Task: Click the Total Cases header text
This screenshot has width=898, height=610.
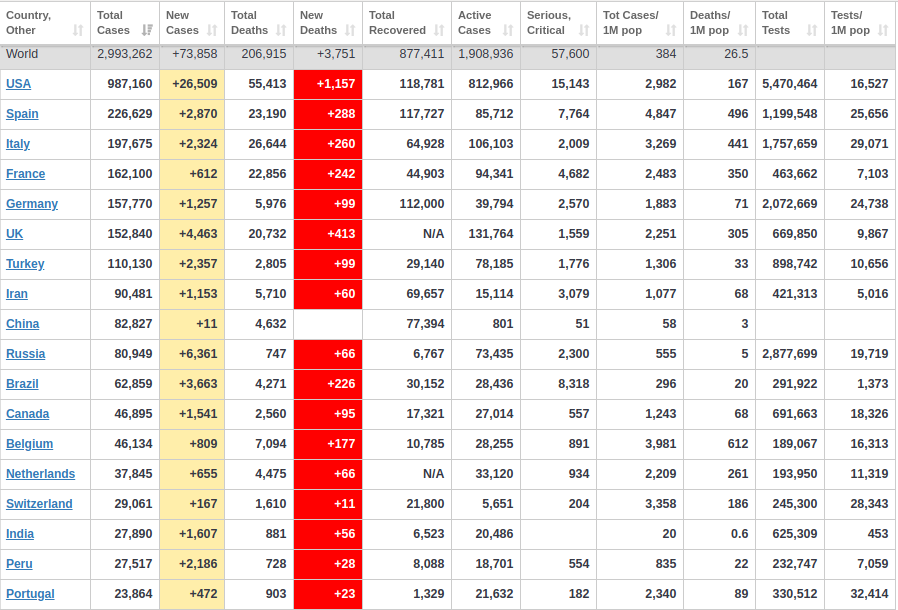Action: pyautogui.click(x=113, y=23)
